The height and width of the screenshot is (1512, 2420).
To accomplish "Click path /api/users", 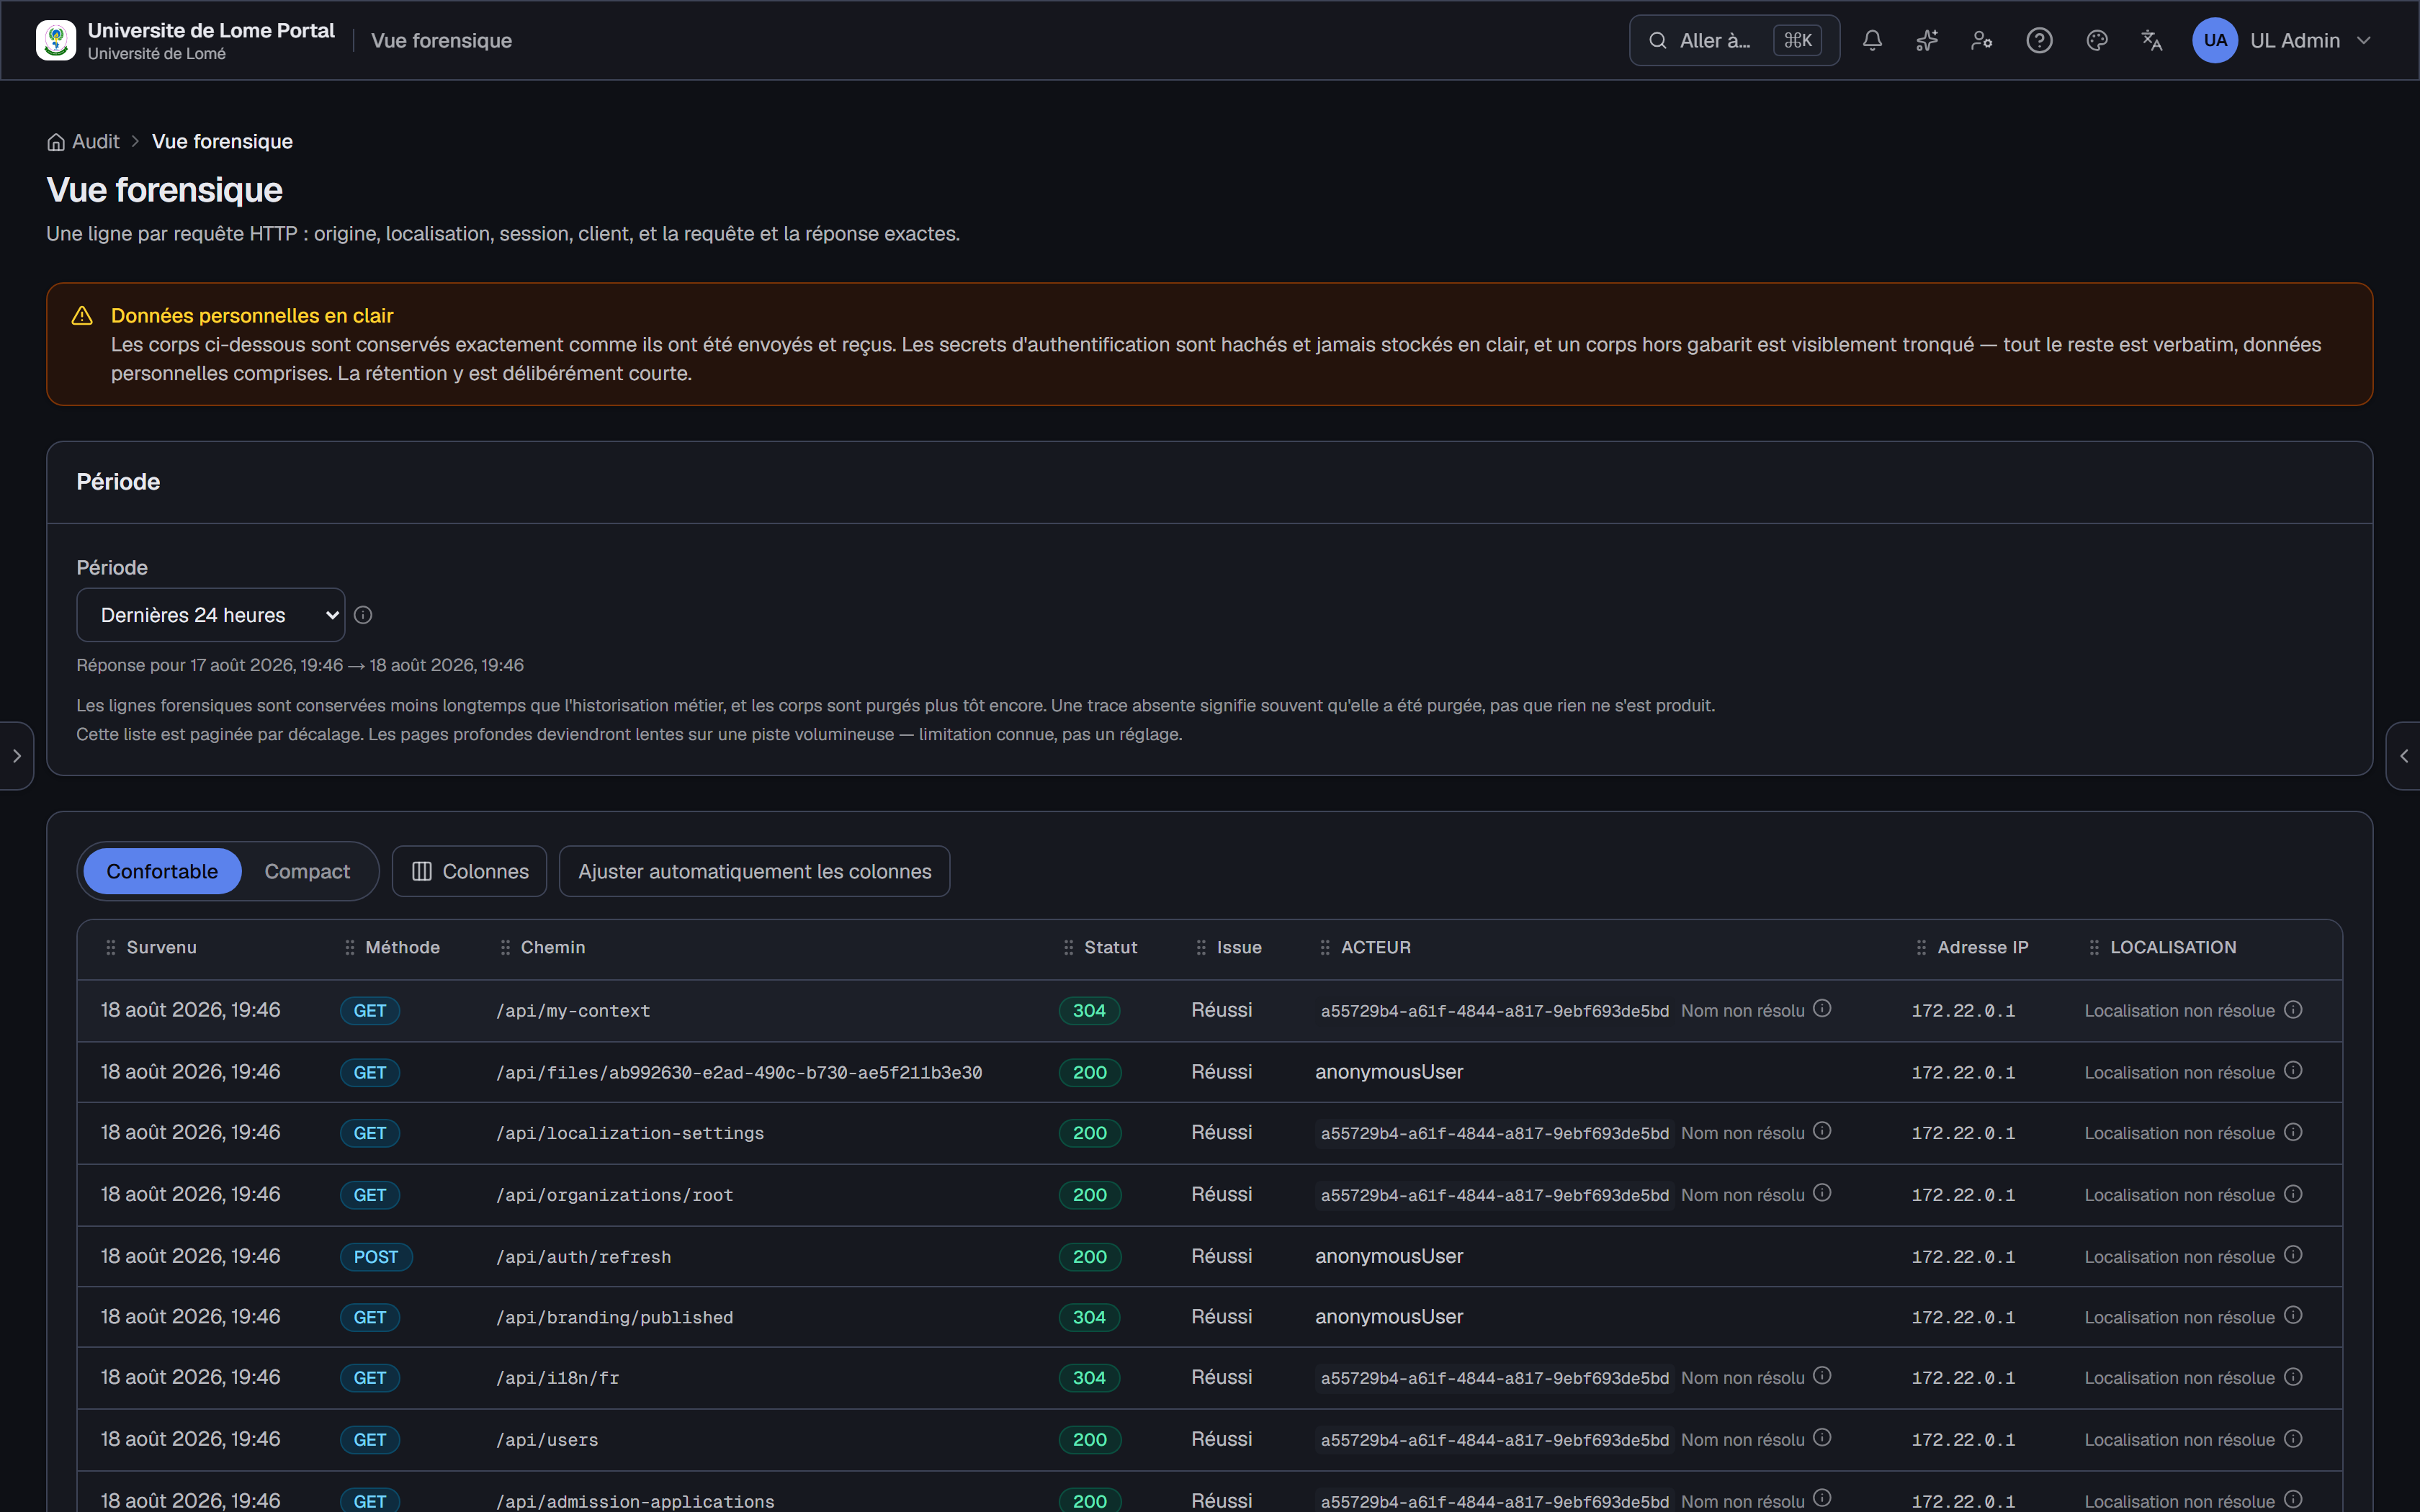I will click(x=547, y=1440).
